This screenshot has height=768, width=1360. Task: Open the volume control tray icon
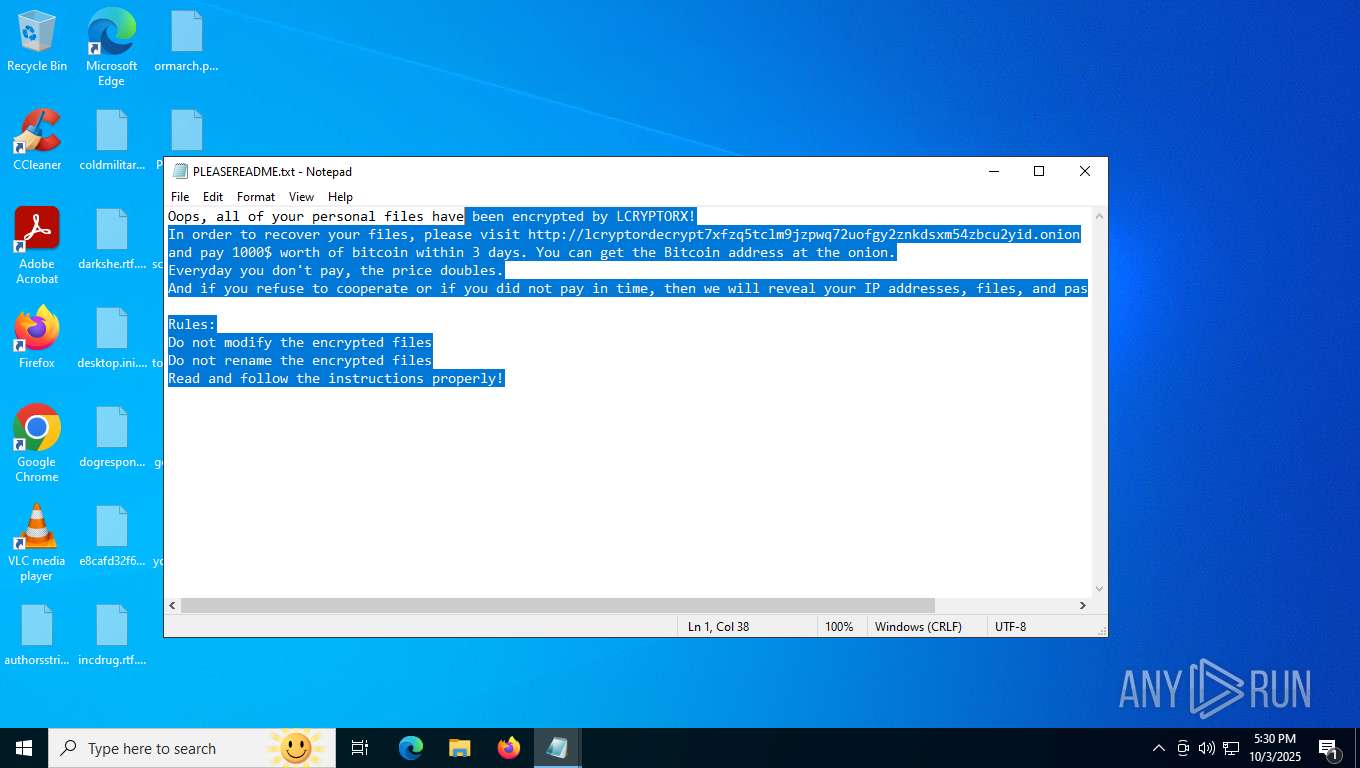pos(1207,748)
